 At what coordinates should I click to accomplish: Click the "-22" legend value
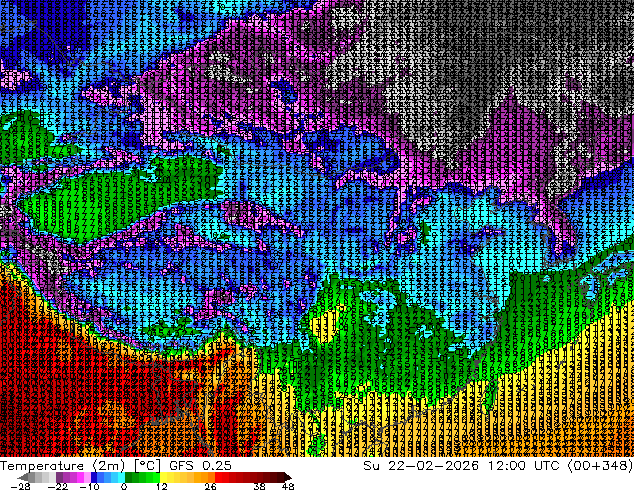(58, 486)
